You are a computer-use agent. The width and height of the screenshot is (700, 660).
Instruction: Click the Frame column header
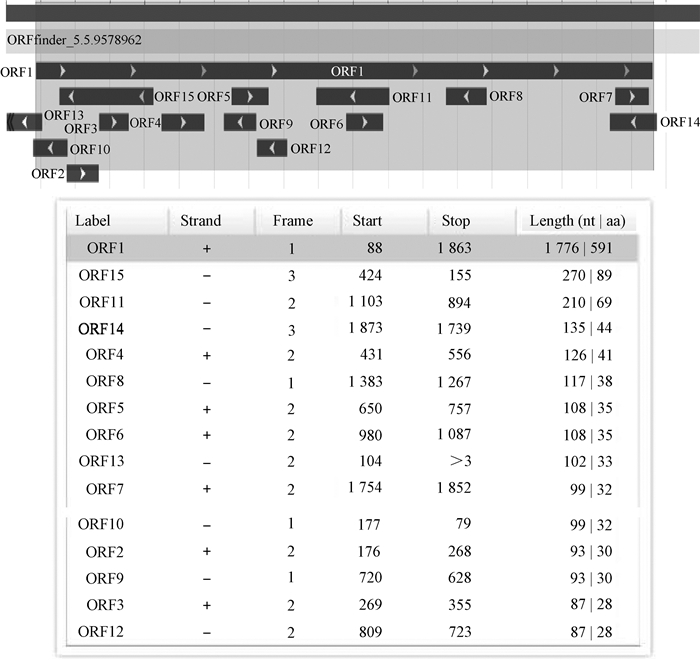(292, 221)
